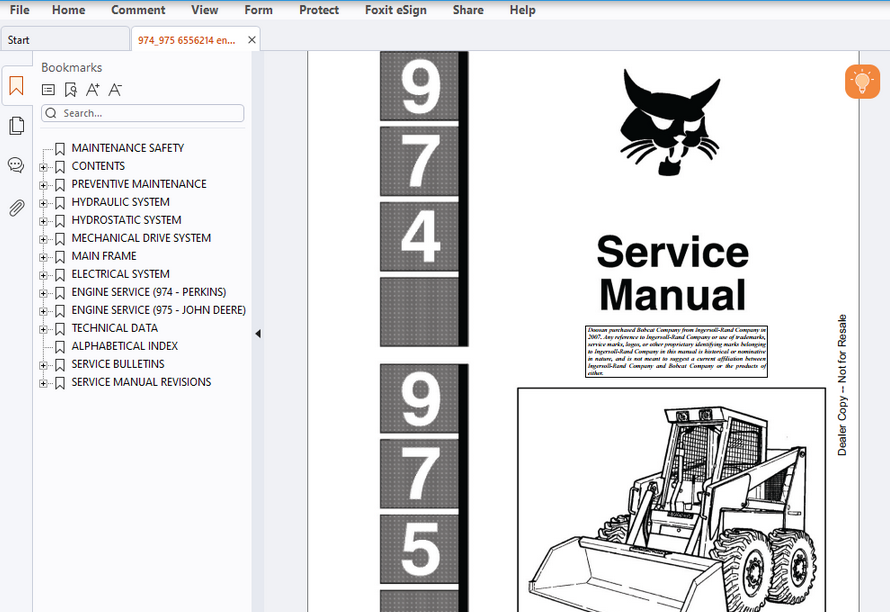Go to ENGINE SERVICE (974 - PERKINS) bookmark
Screen dimensions: 890x612
(x=149, y=292)
